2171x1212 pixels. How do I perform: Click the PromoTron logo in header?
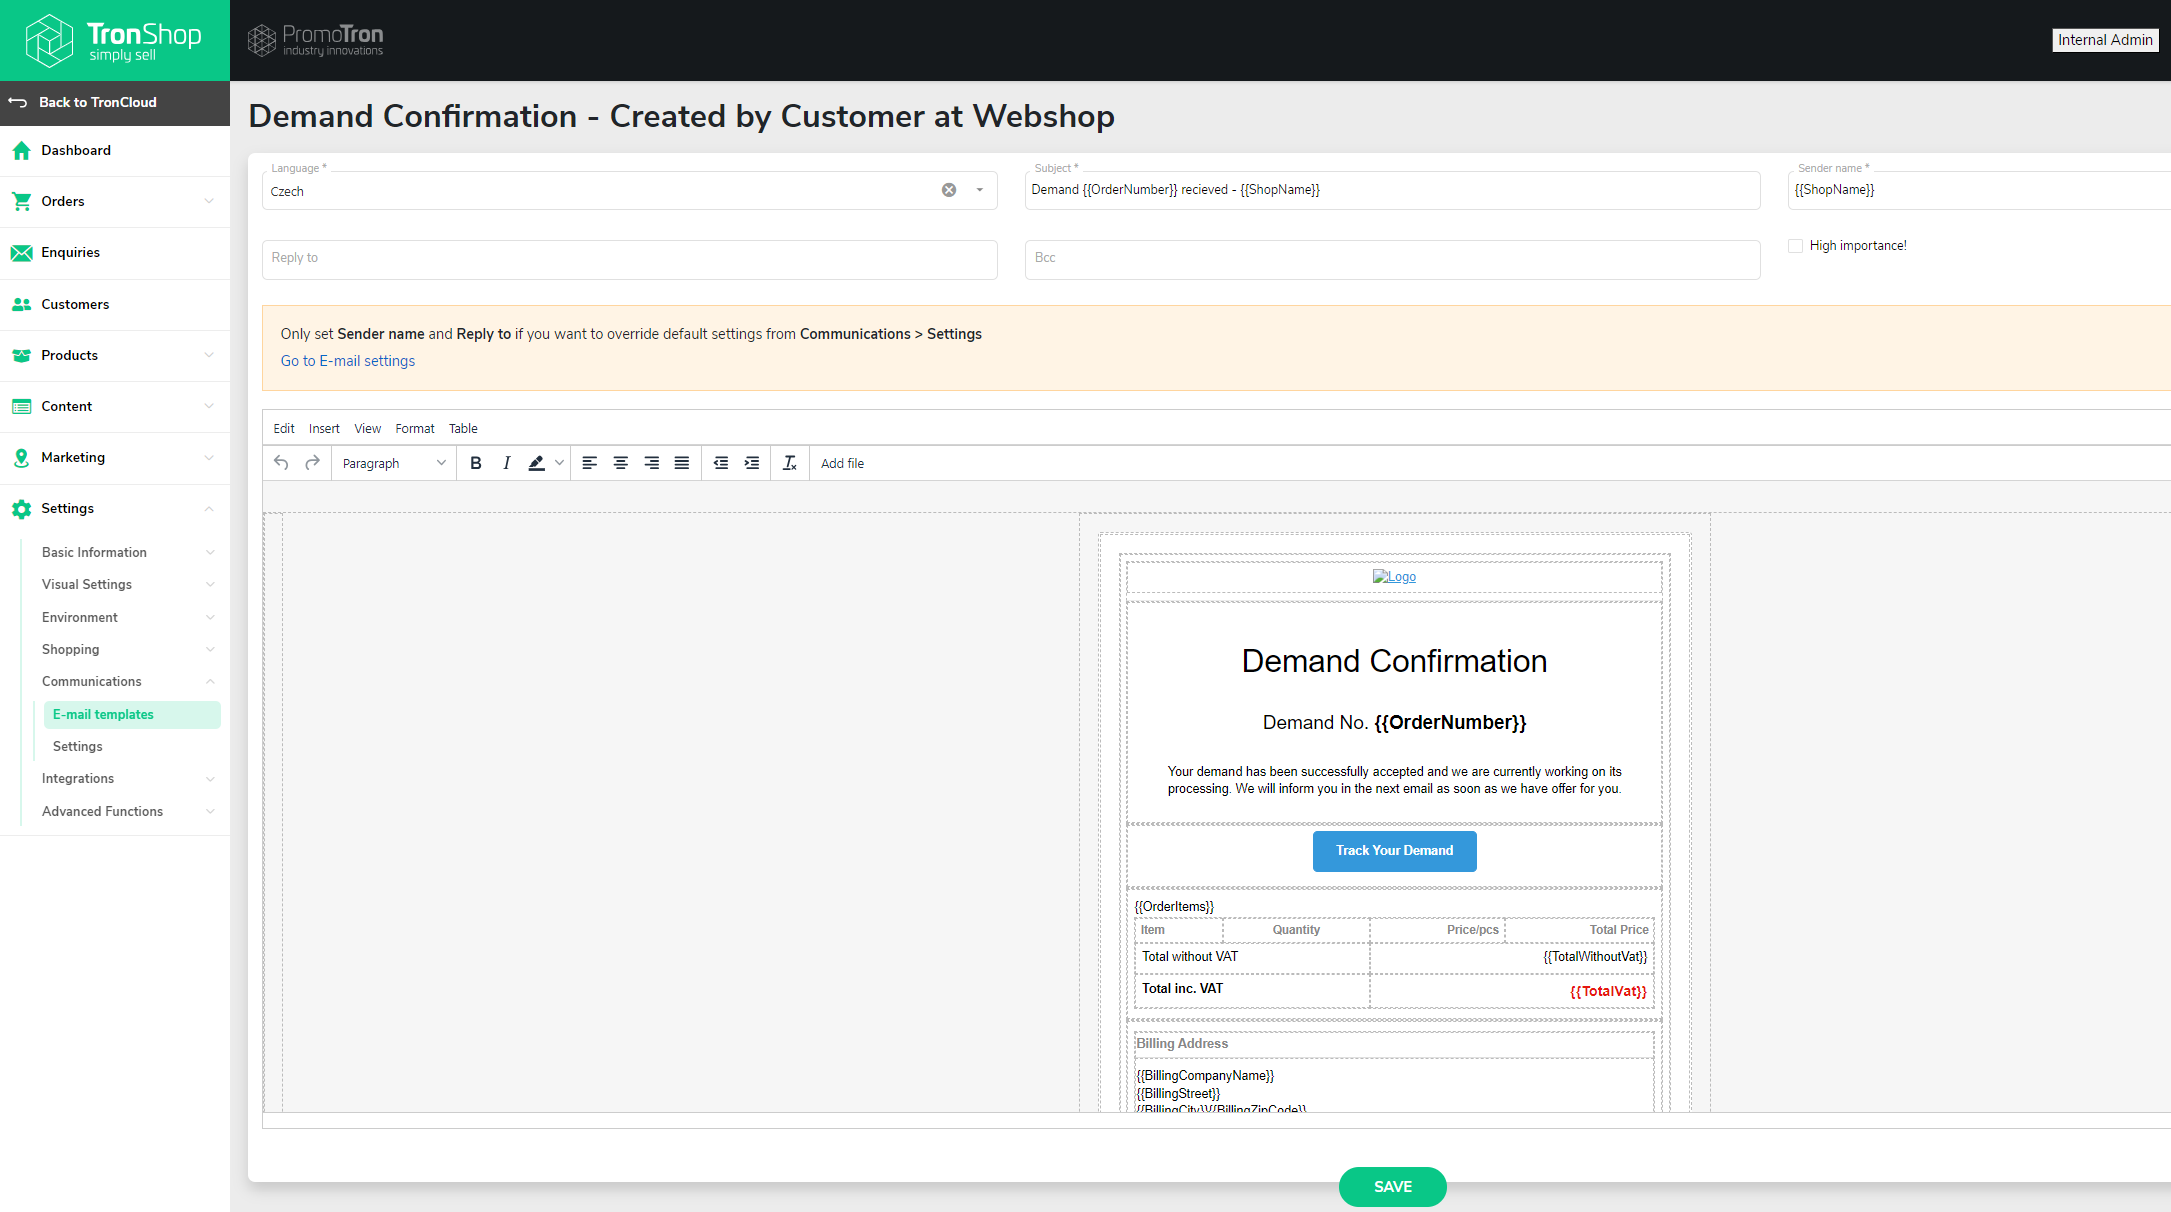(315, 40)
